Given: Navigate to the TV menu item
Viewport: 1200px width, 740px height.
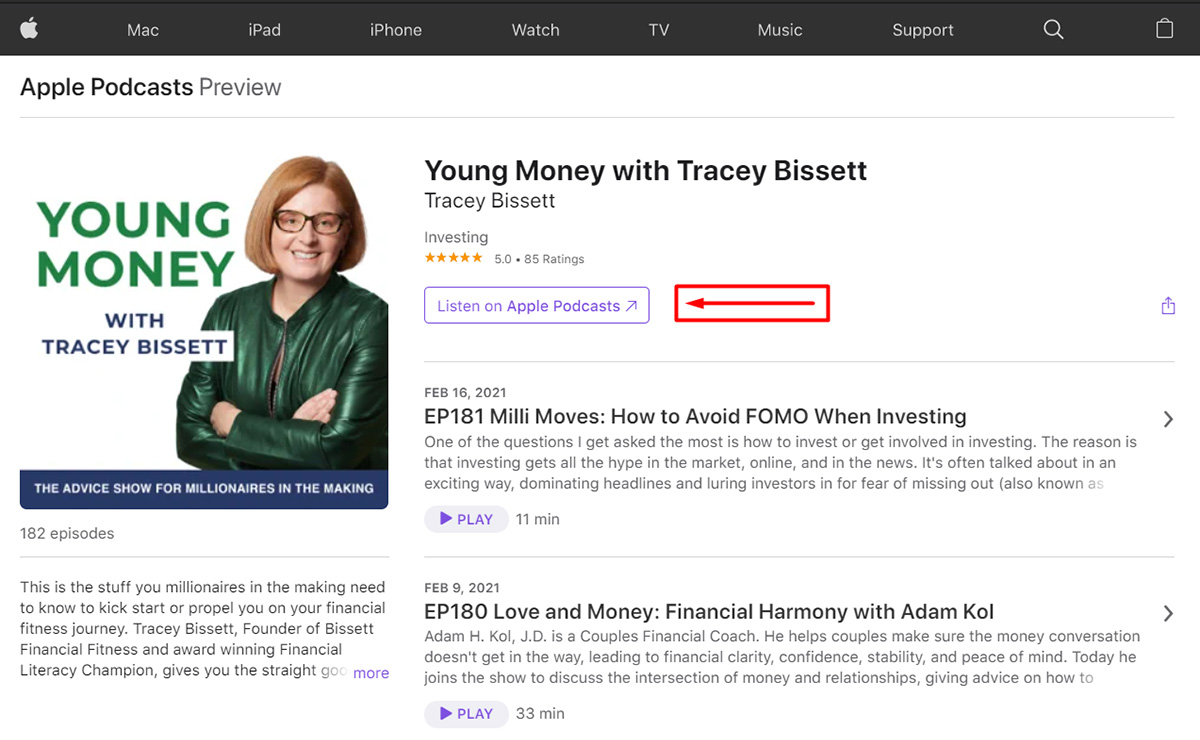Looking at the screenshot, I should [658, 30].
